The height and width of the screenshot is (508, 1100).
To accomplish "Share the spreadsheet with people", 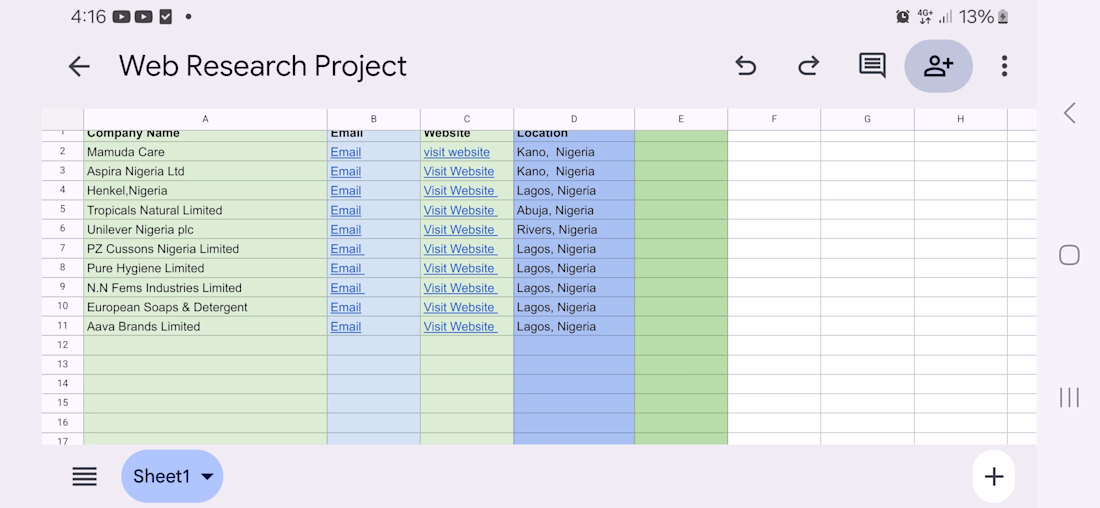I will (938, 66).
